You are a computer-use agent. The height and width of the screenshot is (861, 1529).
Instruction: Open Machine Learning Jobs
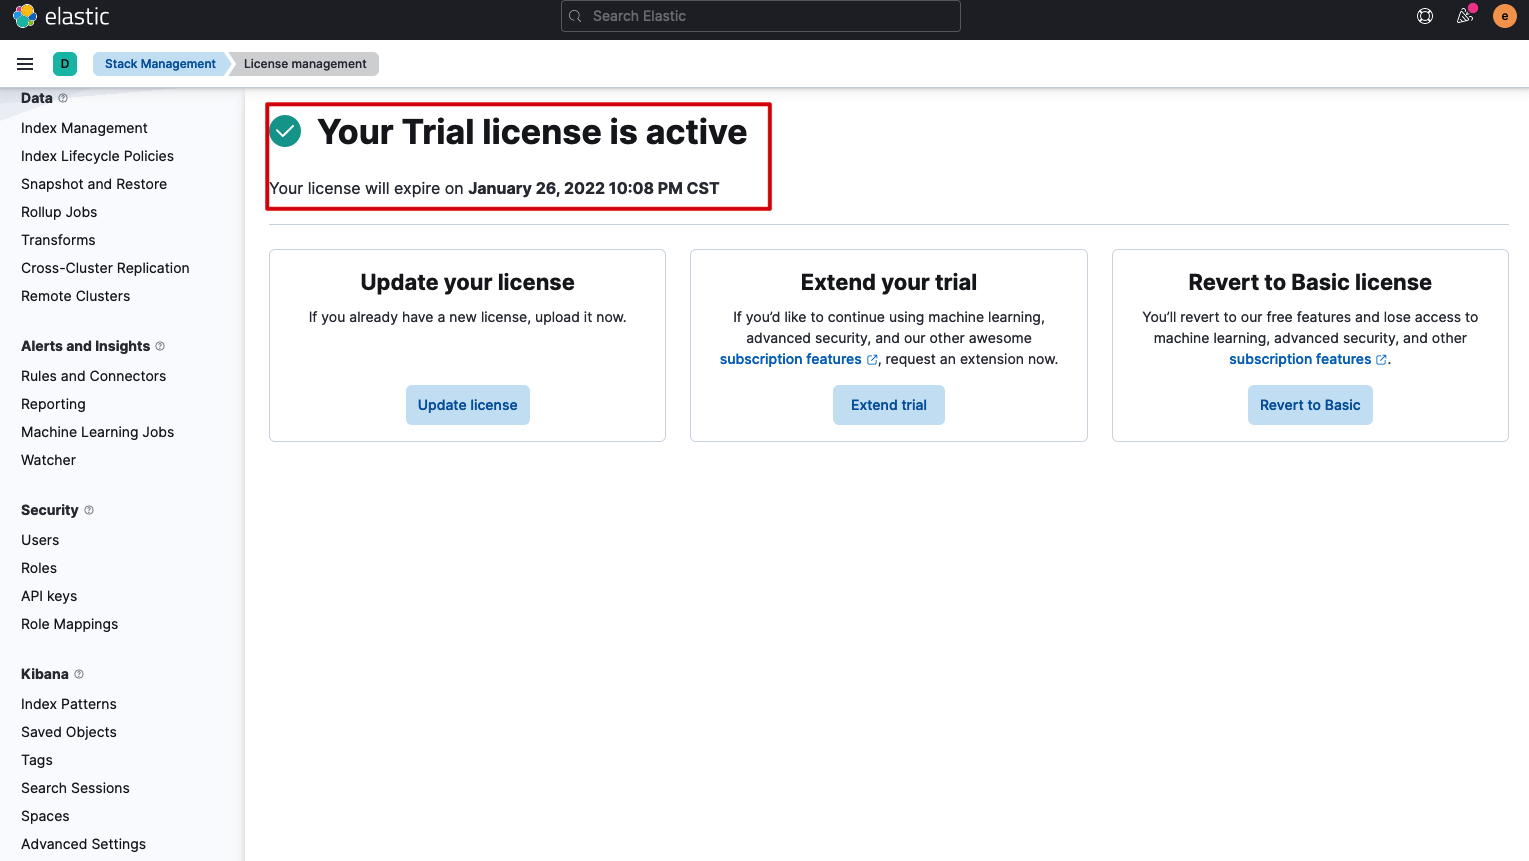click(x=97, y=432)
